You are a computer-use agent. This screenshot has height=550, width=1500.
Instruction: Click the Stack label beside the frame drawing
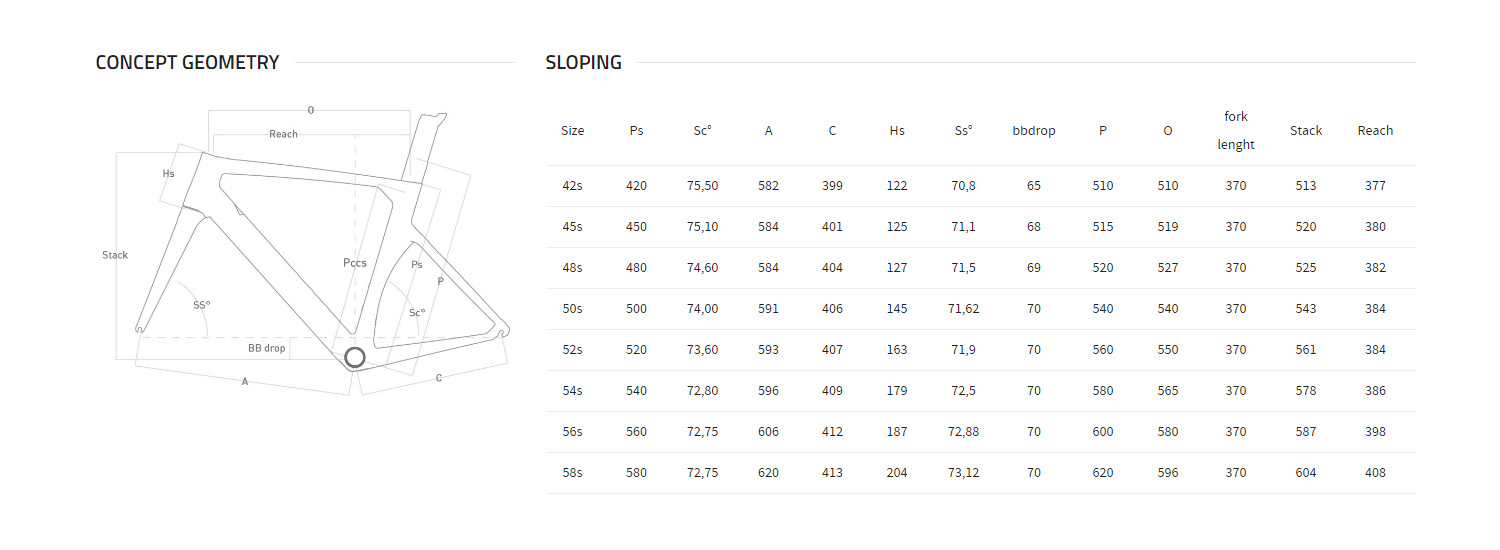click(115, 255)
